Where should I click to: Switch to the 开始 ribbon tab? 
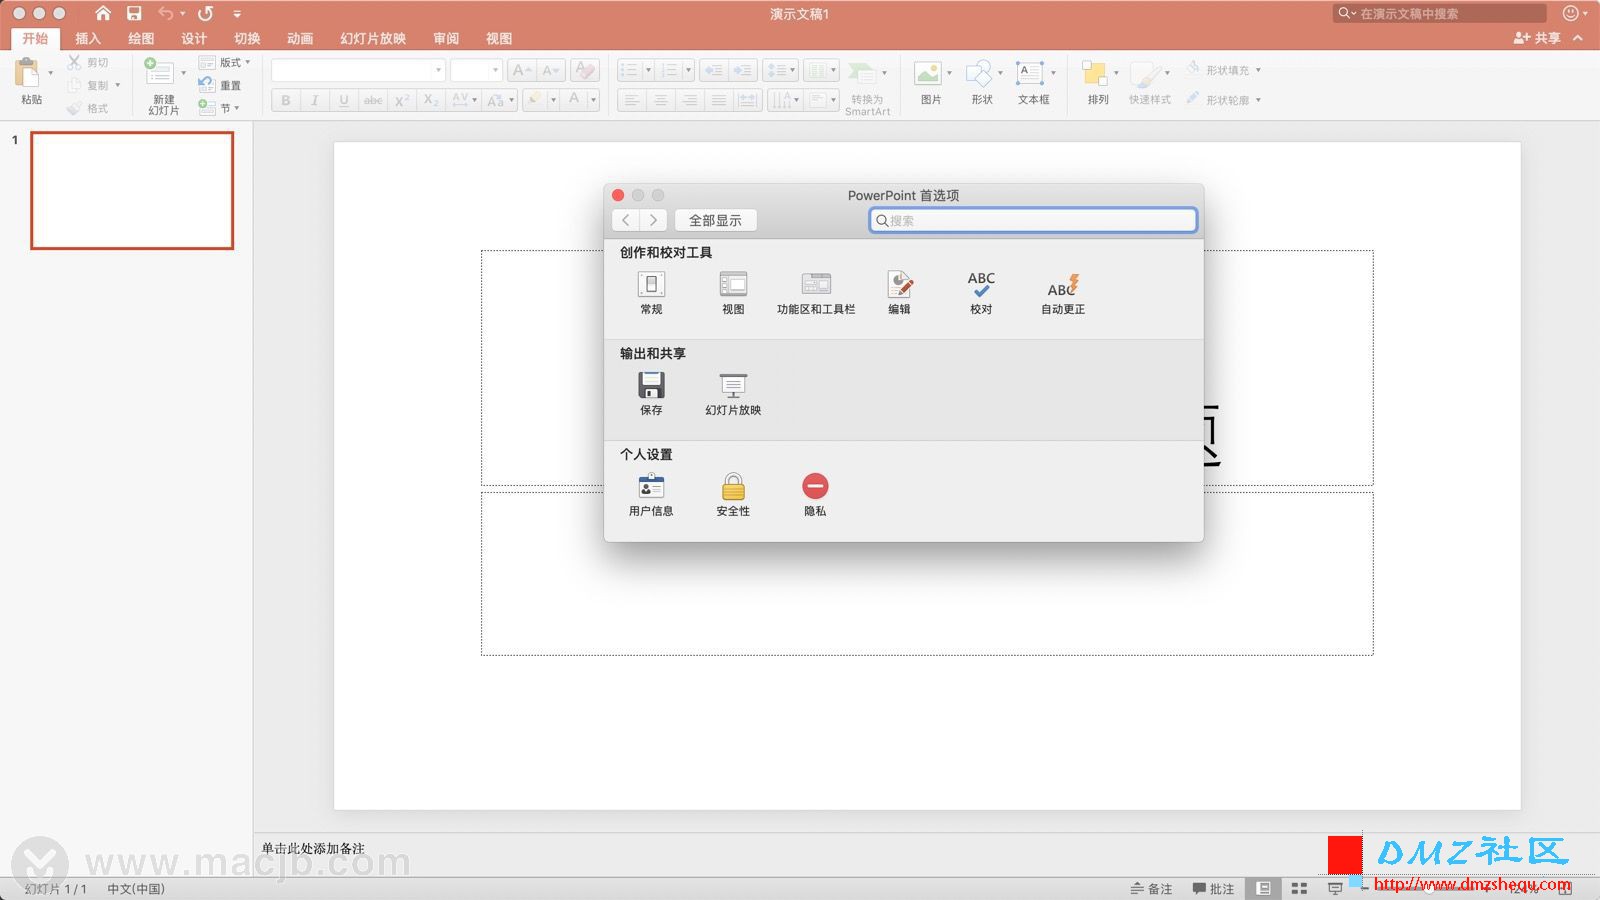35,38
